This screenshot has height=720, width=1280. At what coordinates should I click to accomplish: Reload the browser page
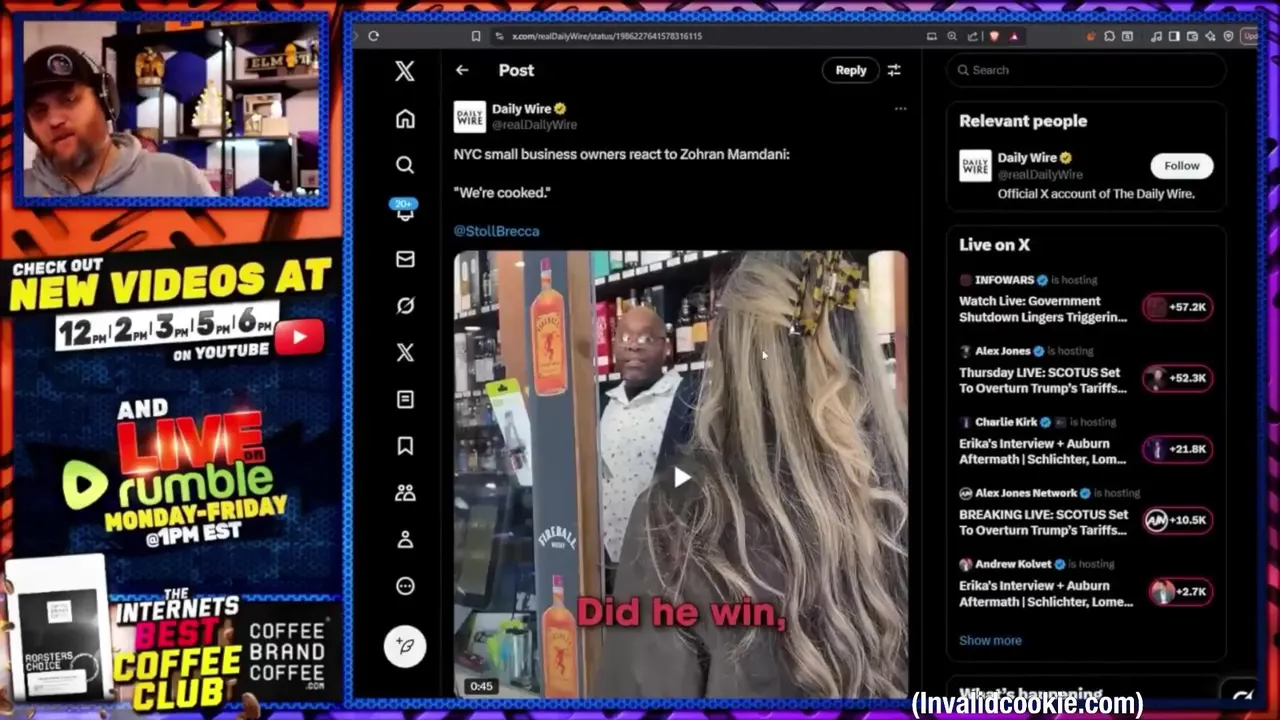(373, 36)
